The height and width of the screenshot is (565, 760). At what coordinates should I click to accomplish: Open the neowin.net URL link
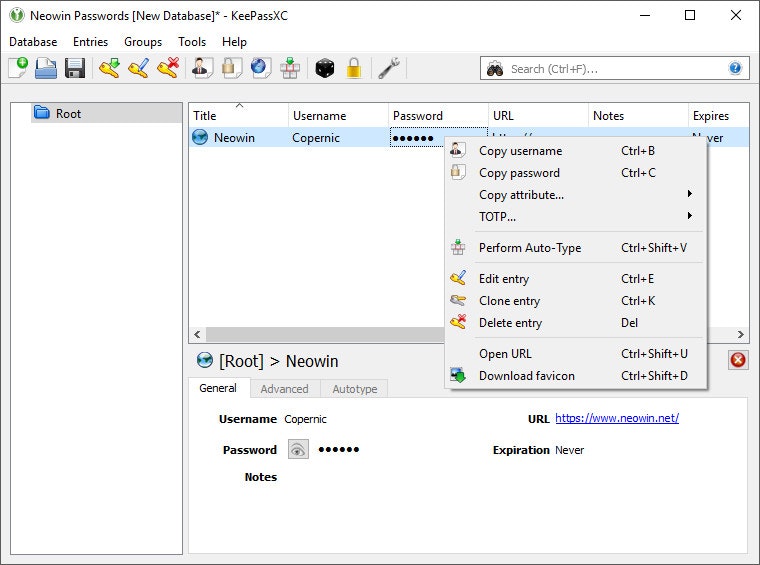tap(616, 418)
